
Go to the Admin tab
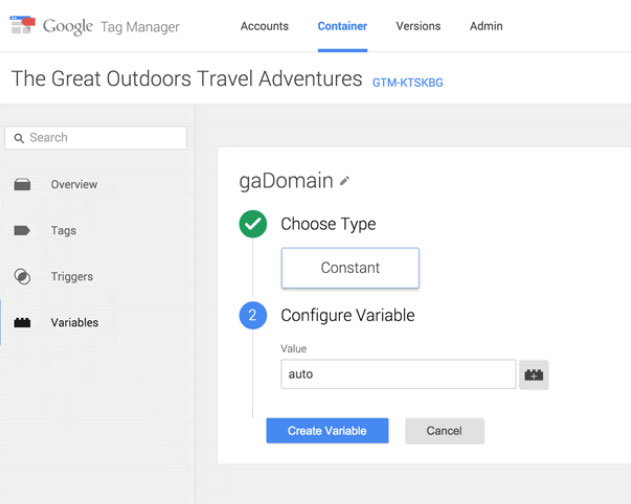click(486, 26)
